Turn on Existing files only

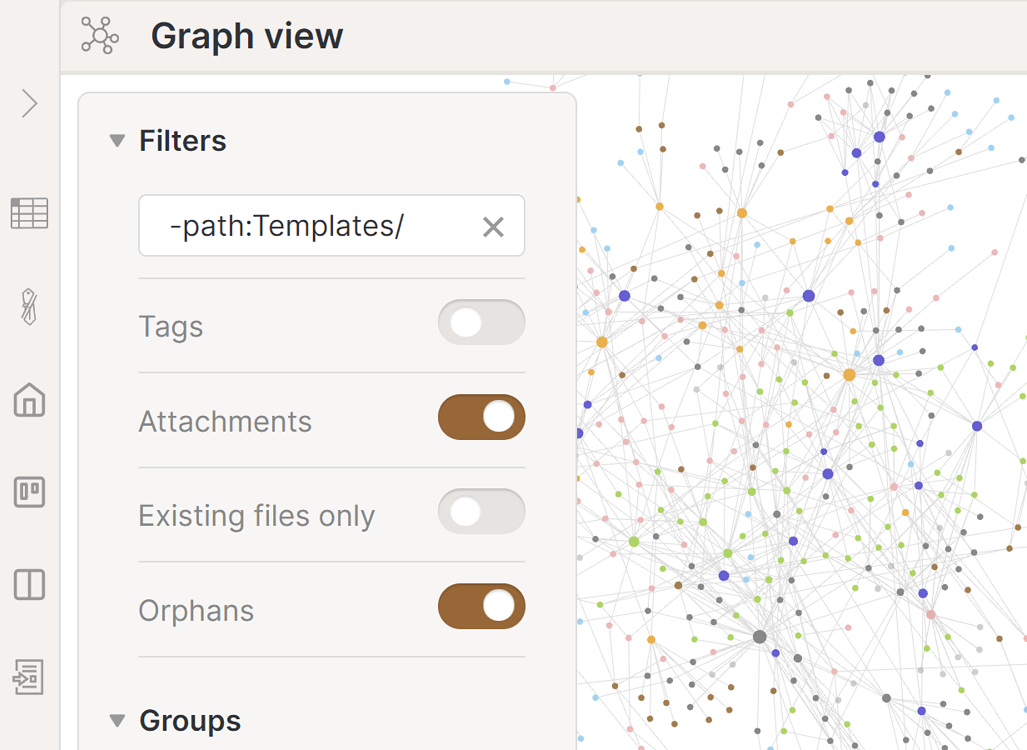tap(481, 512)
